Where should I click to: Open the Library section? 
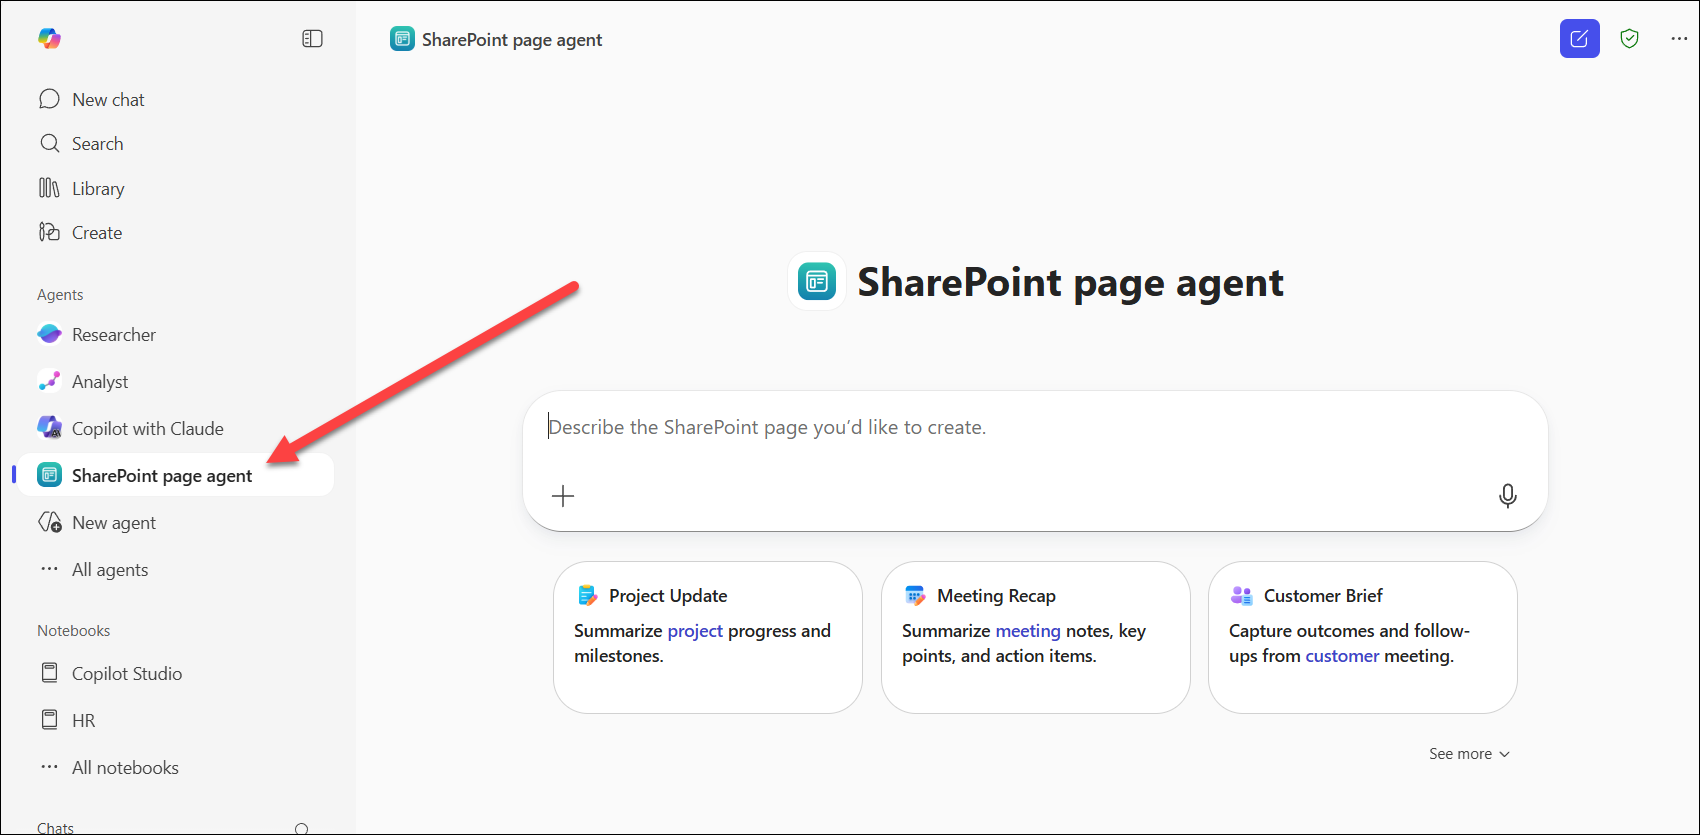98,189
